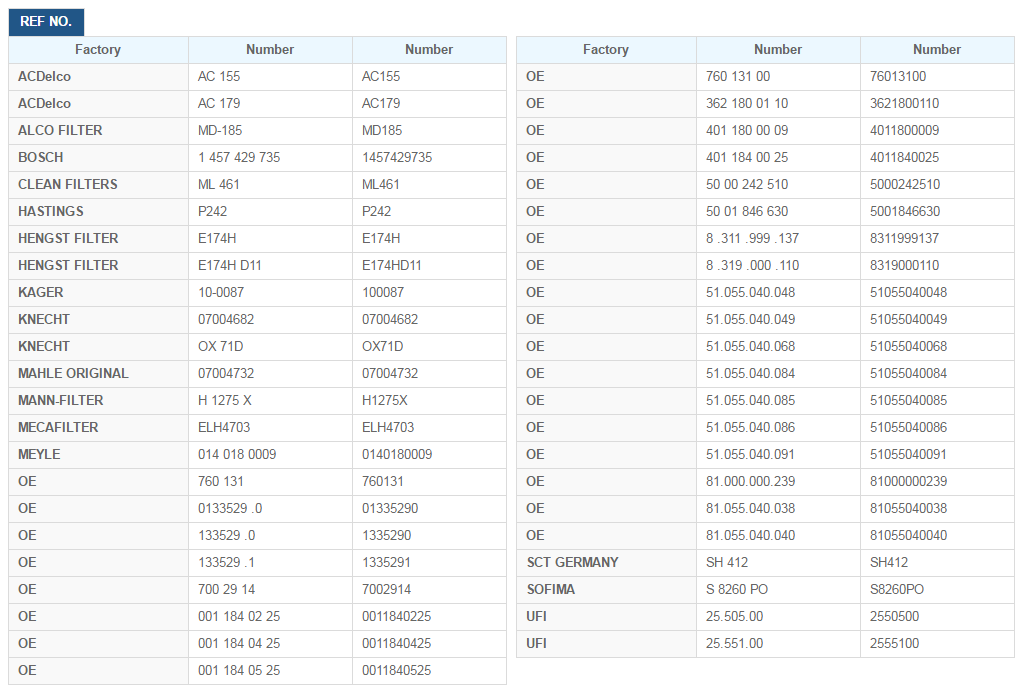This screenshot has height=696, width=1029.
Task: Click the right table's Factory header
Action: (606, 50)
